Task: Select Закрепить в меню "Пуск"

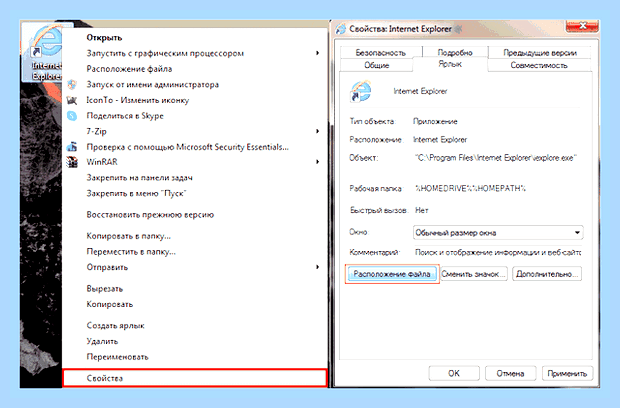Action: (x=136, y=193)
